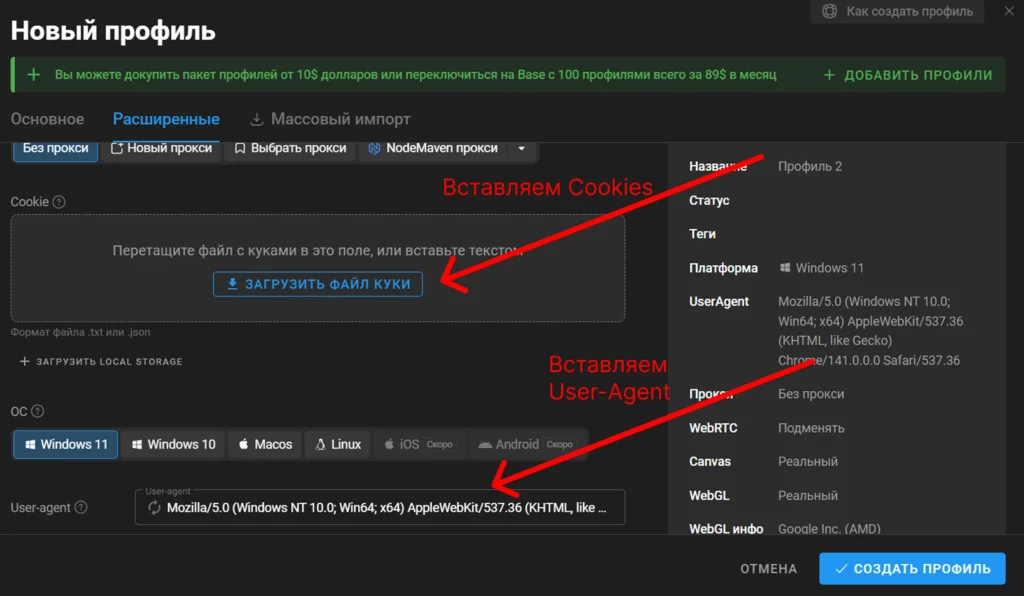Viewport: 1024px width, 596px height.
Task: Click the plus icon beside Загрузить Local Storage
Action: coord(25,361)
